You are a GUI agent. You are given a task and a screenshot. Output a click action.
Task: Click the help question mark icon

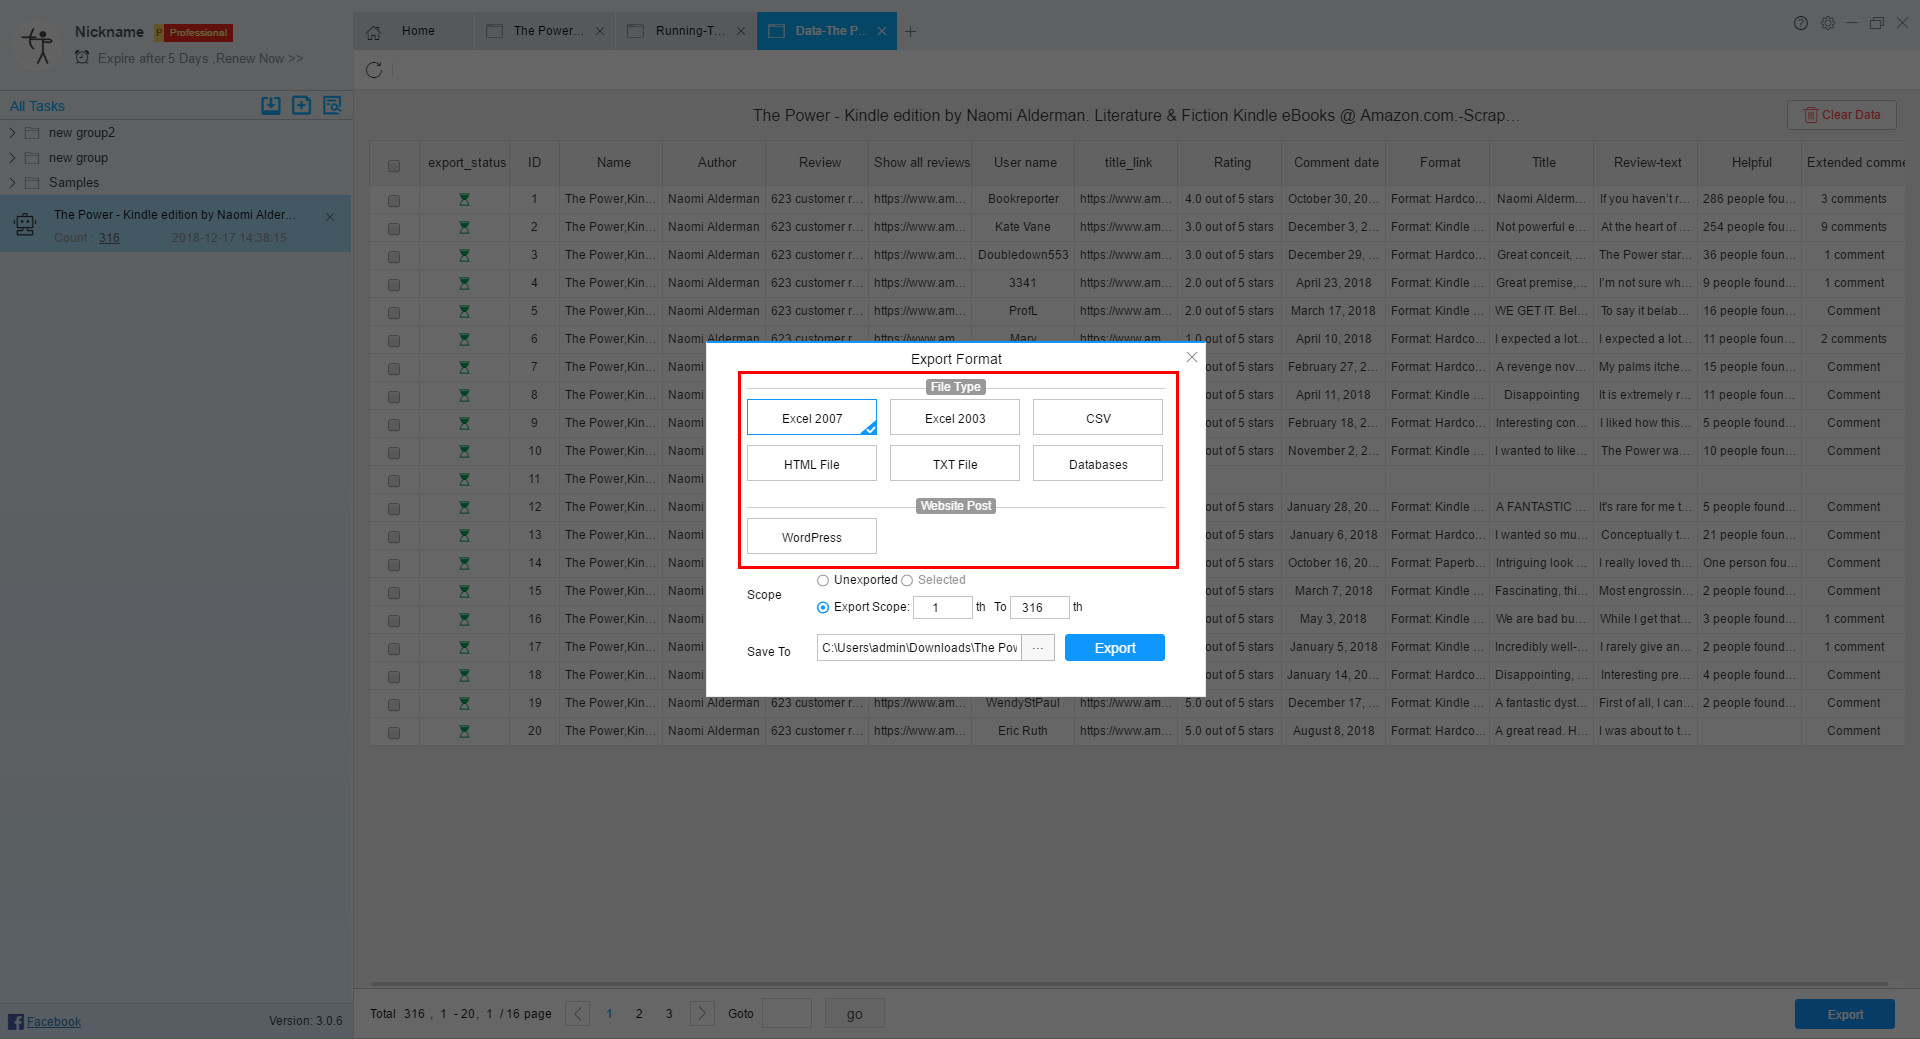coord(1801,23)
